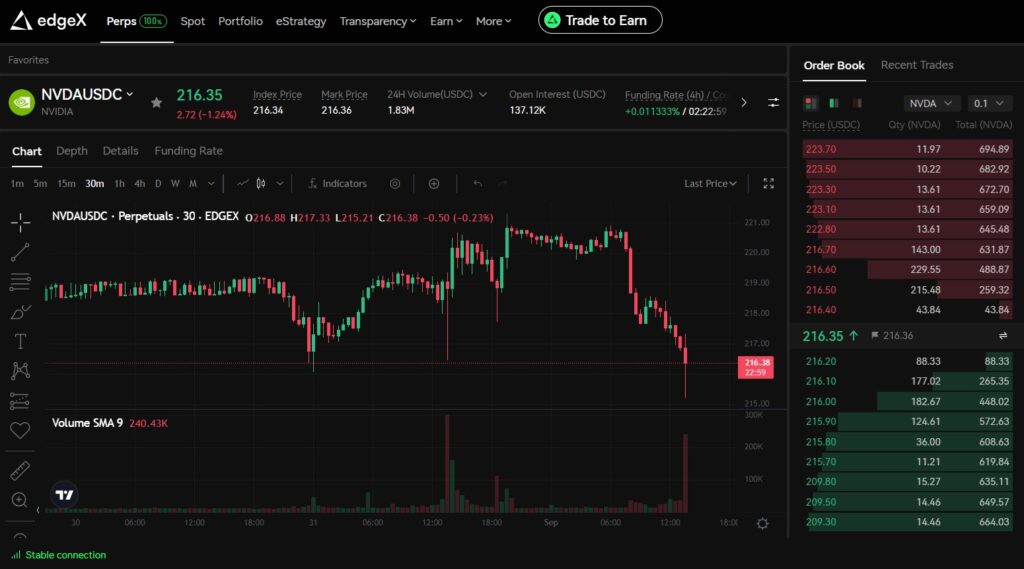Select ask price 223.70 row
Image resolution: width=1024 pixels, height=569 pixels.
click(x=907, y=149)
